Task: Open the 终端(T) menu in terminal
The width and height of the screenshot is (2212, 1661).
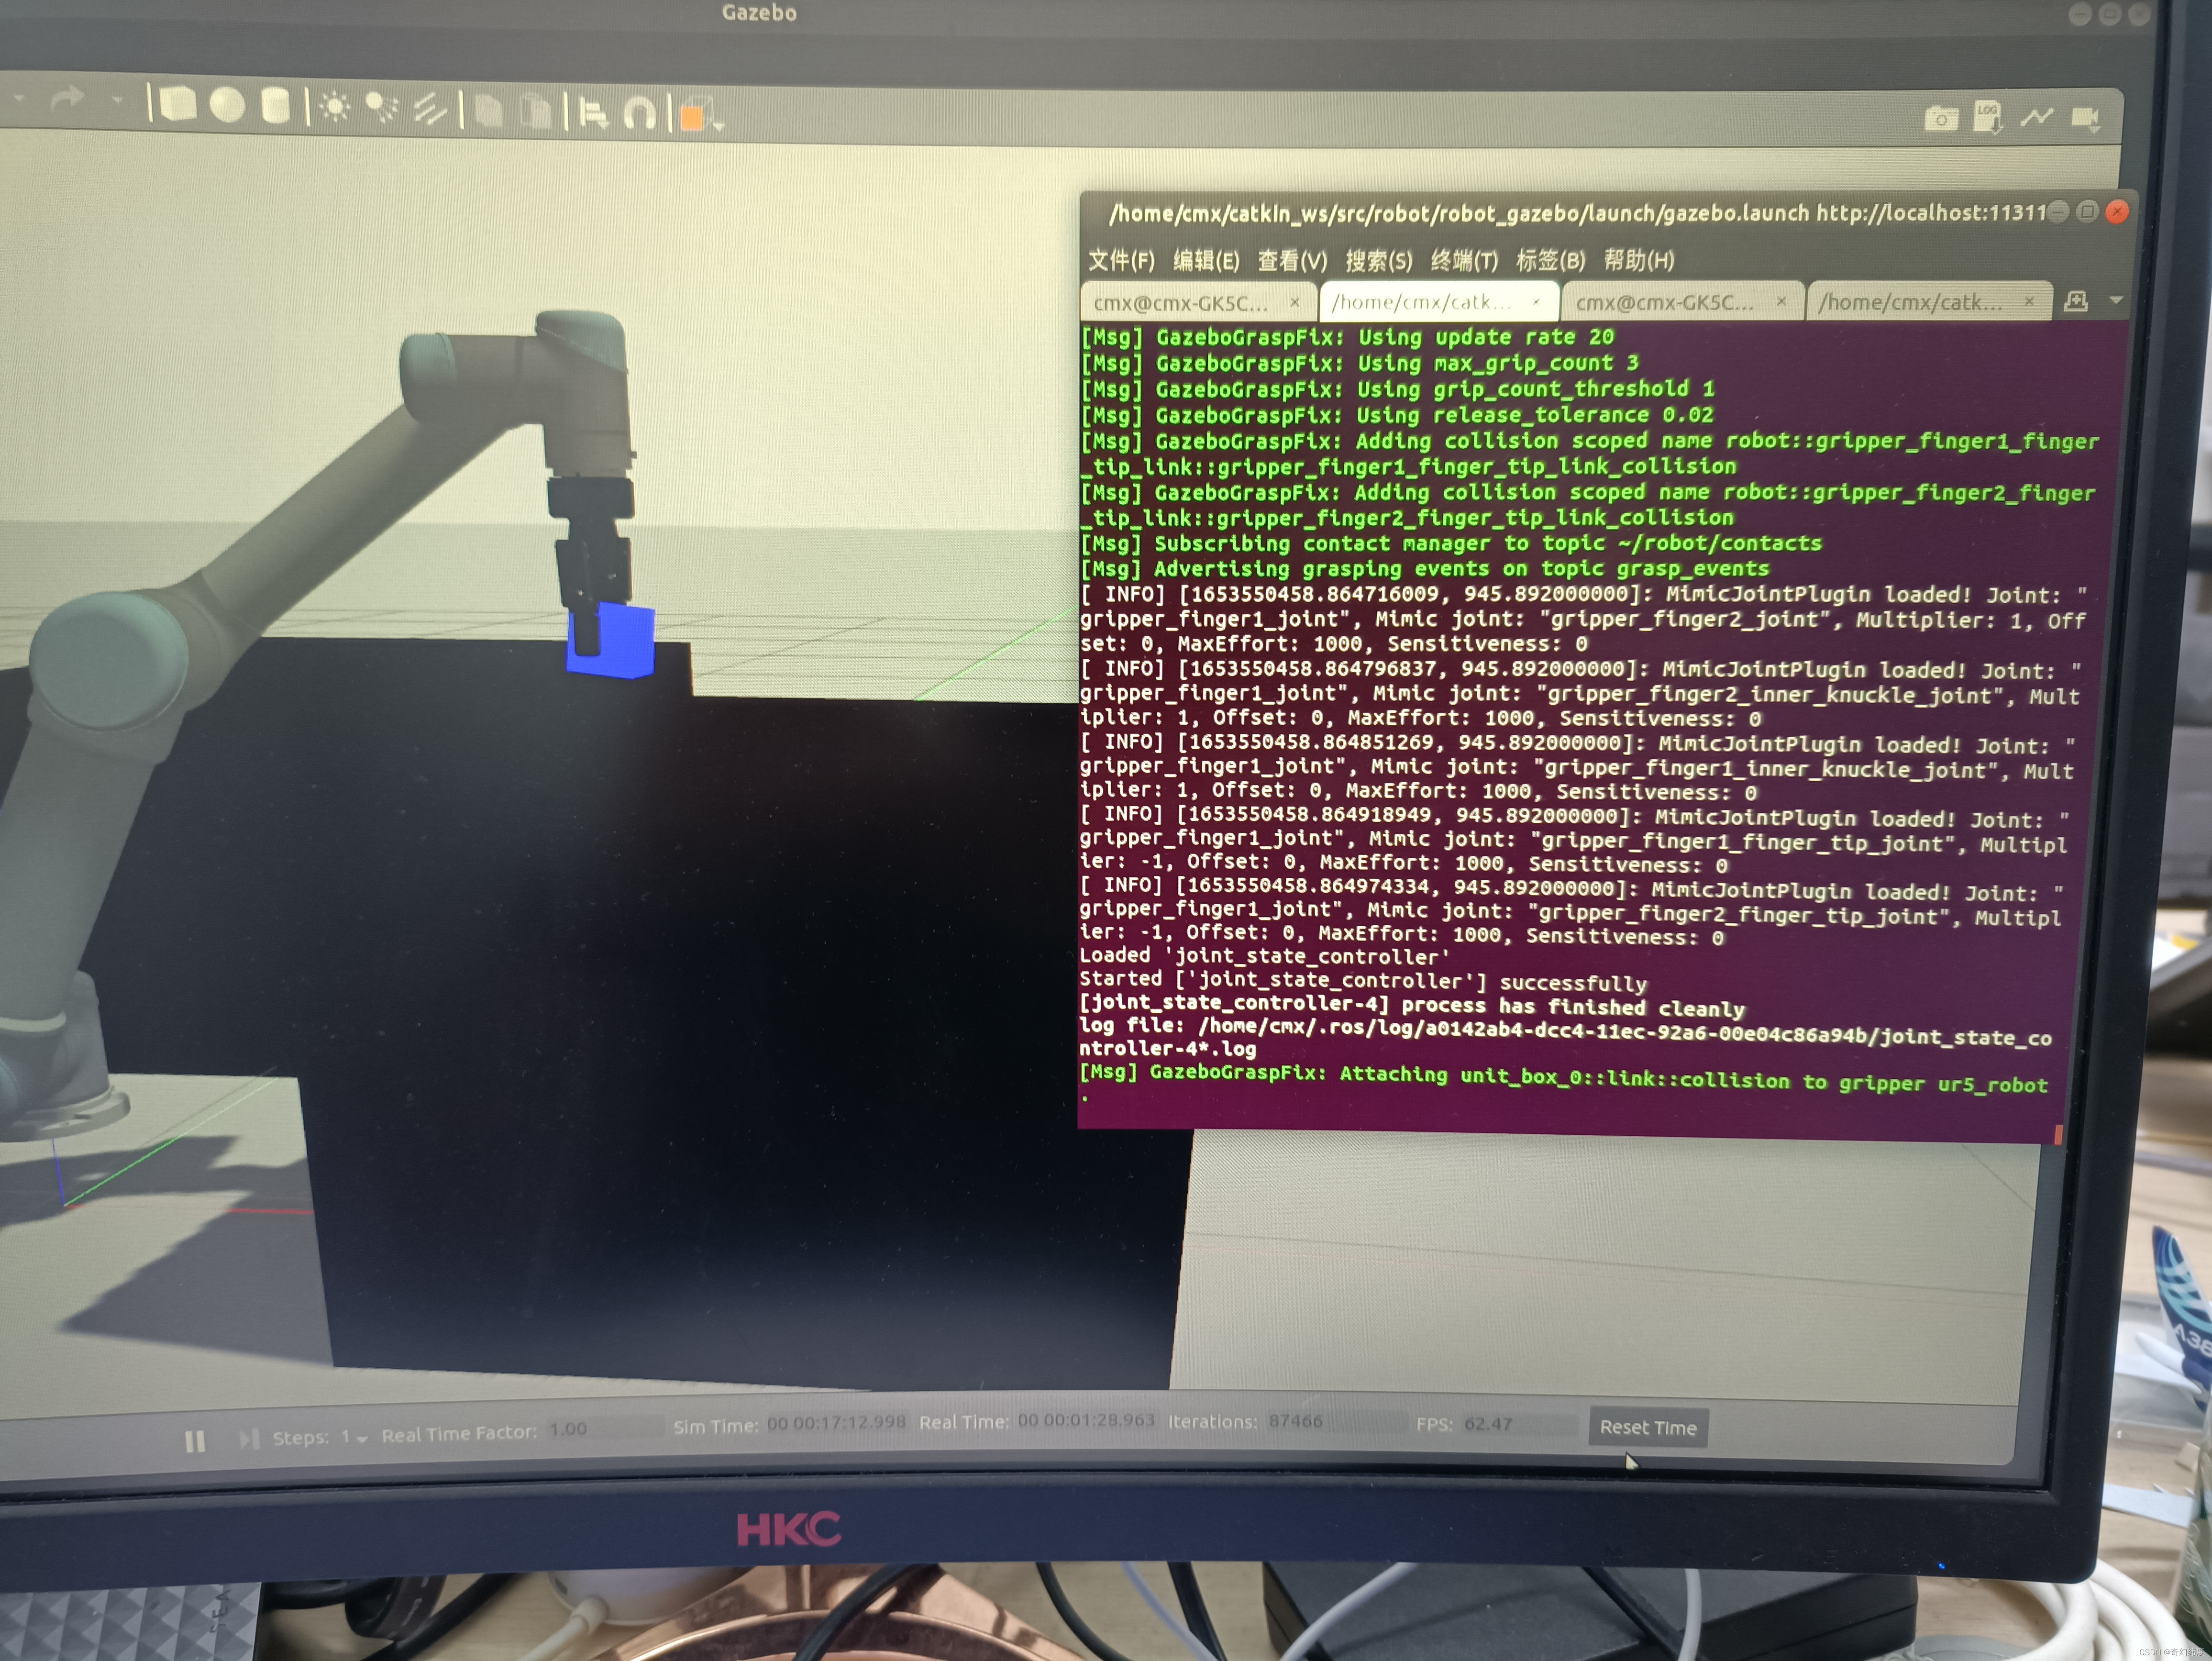Action: click(x=1464, y=261)
